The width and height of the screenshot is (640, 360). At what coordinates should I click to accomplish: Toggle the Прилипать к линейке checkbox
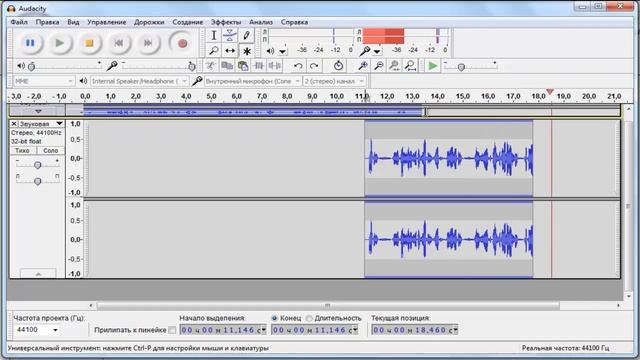pyautogui.click(x=172, y=330)
